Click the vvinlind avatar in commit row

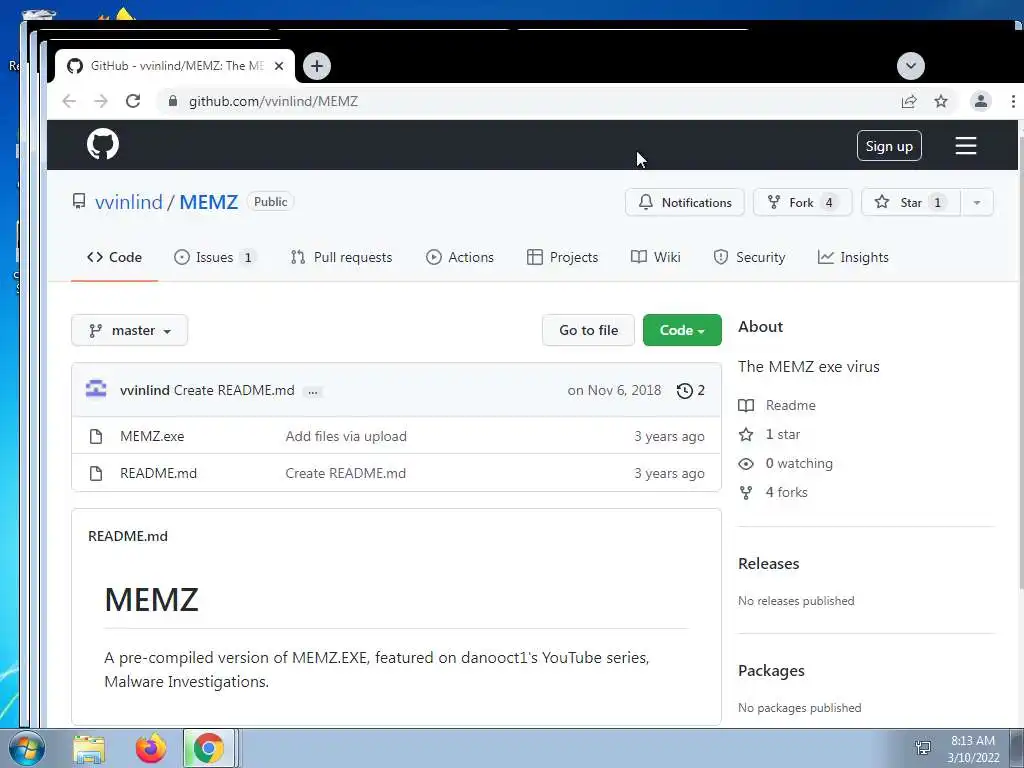tap(96, 389)
